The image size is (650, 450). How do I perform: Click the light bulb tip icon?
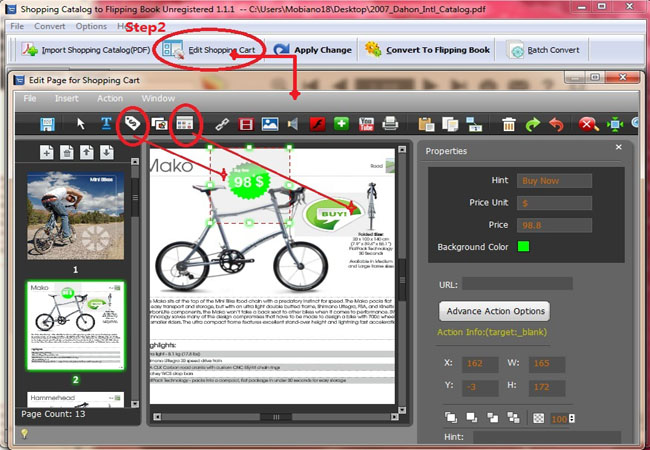point(24,434)
